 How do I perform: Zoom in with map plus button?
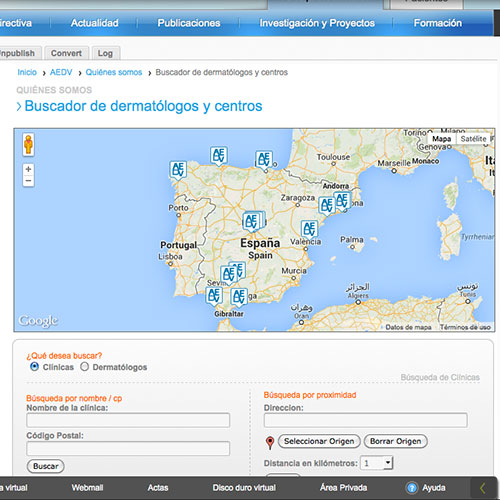click(x=28, y=169)
